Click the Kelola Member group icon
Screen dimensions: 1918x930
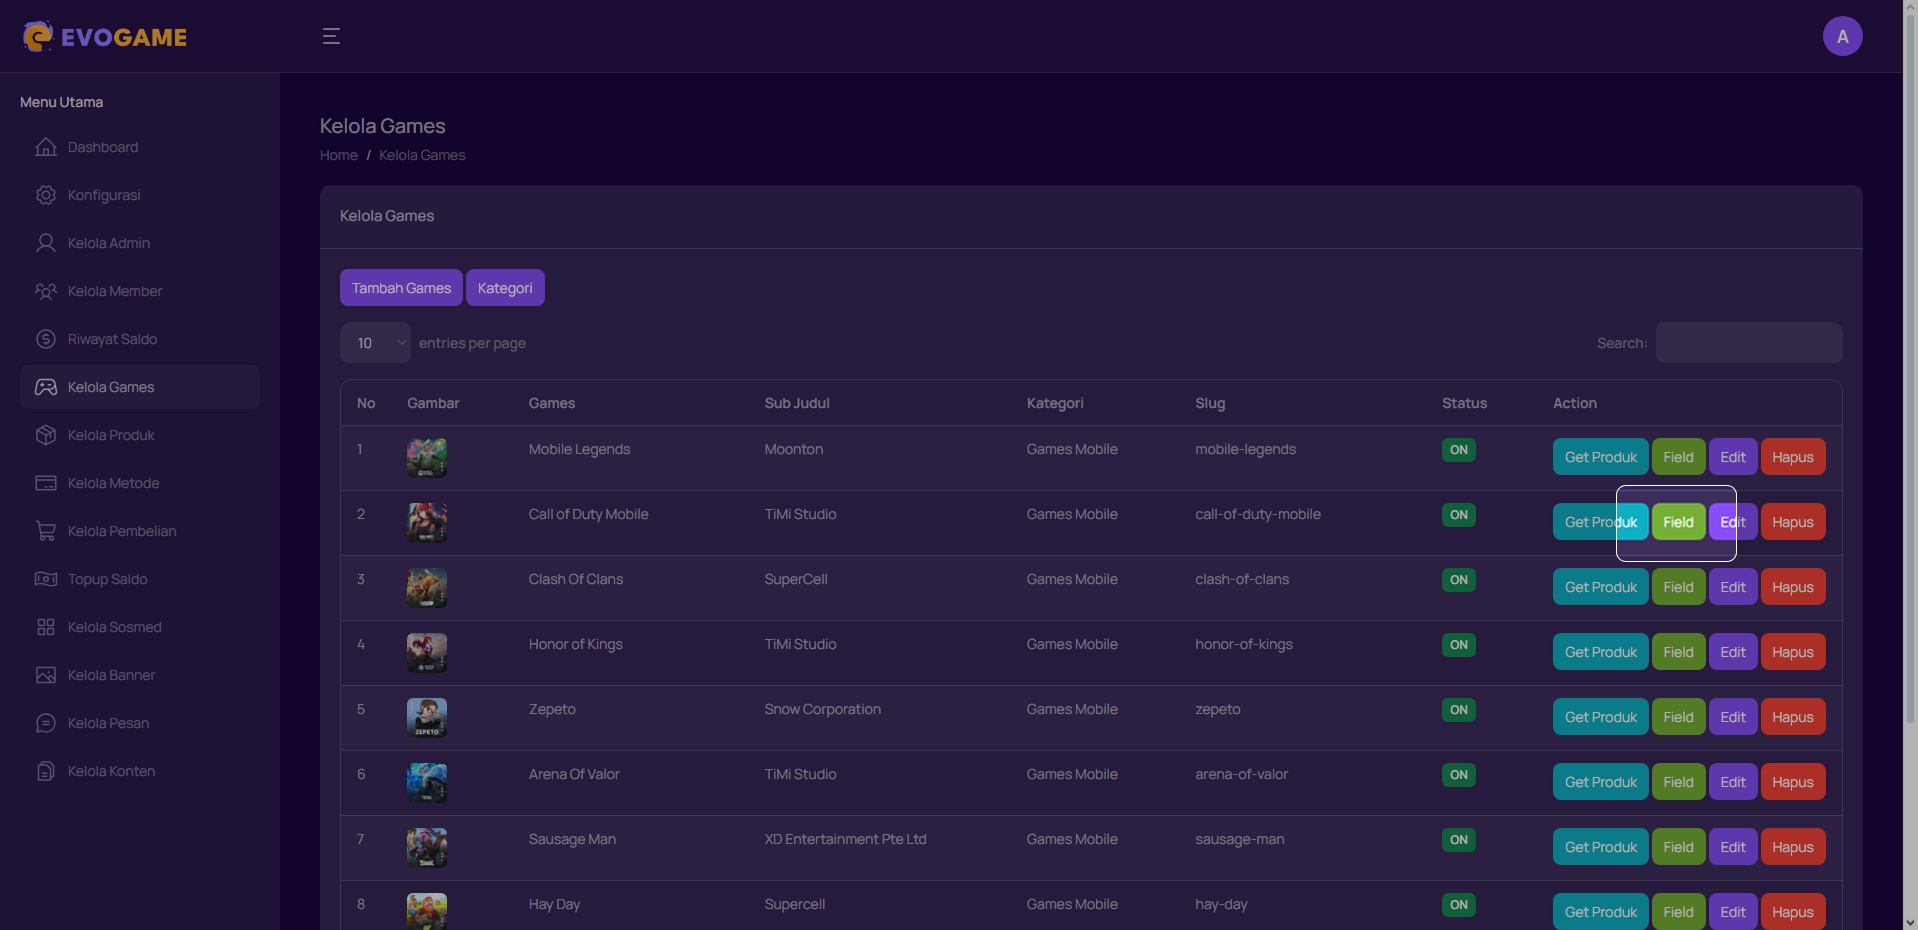point(46,291)
